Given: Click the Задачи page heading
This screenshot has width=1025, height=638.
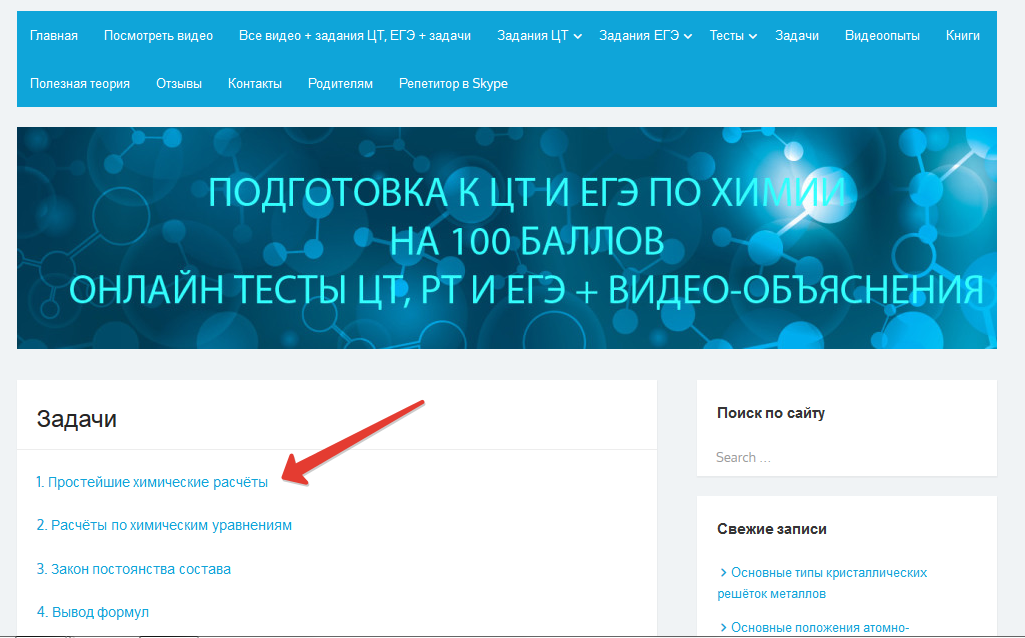Looking at the screenshot, I should point(76,419).
